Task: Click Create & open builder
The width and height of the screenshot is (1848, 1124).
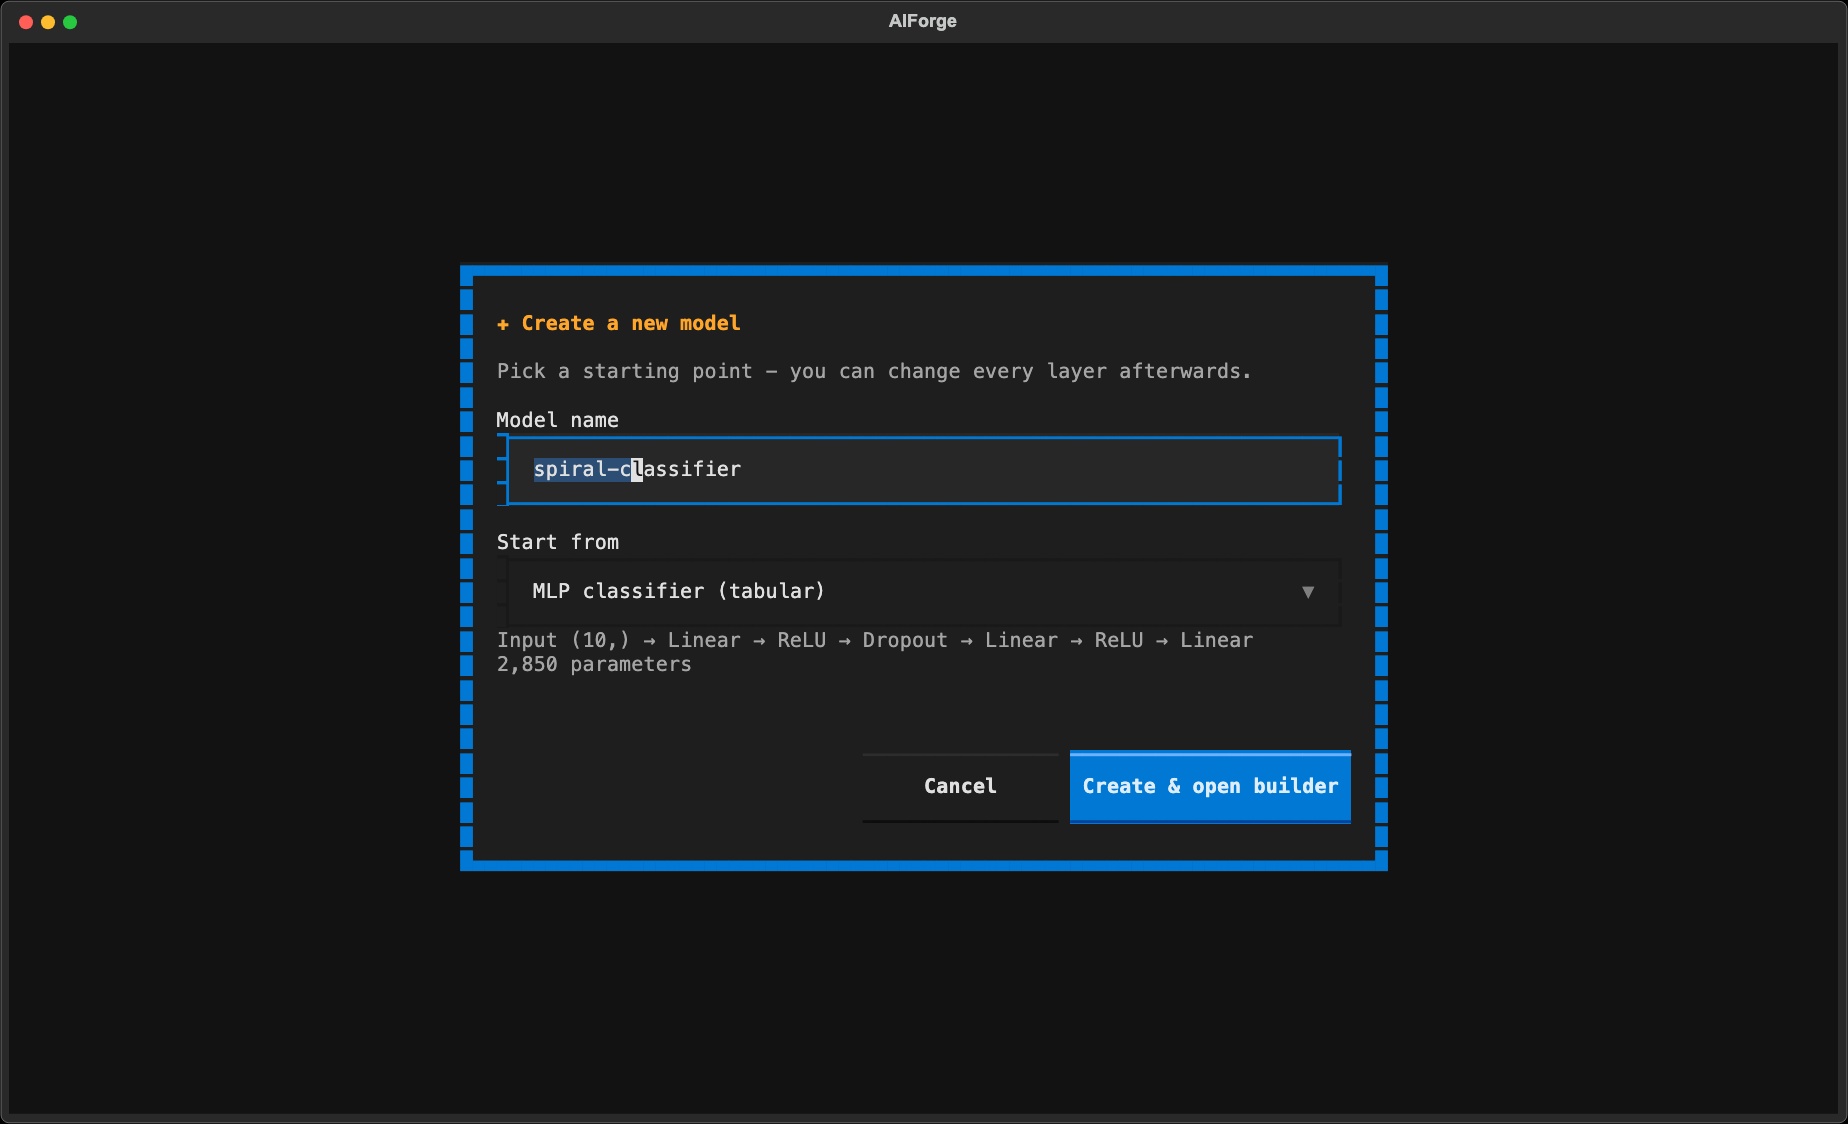Action: click(x=1210, y=787)
